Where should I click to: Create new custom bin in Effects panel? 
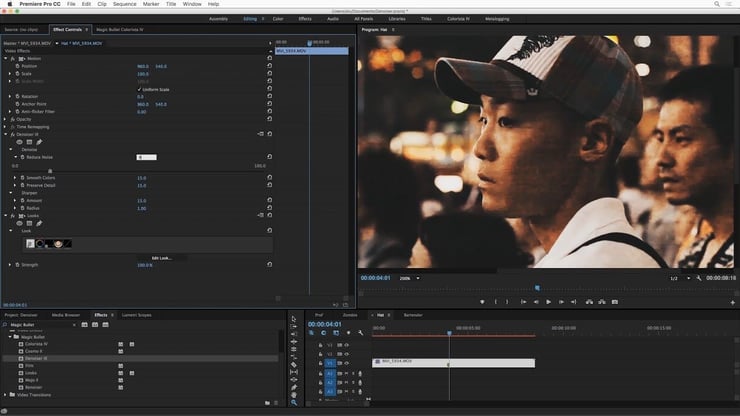[x=267, y=402]
